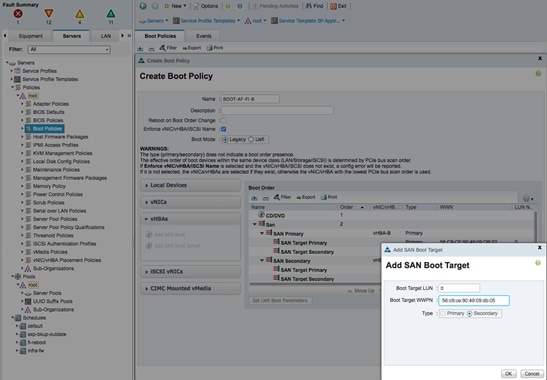This screenshot has width=547, height=380.
Task: Select the exp-bkup-outdate schedule
Action: tap(46, 334)
